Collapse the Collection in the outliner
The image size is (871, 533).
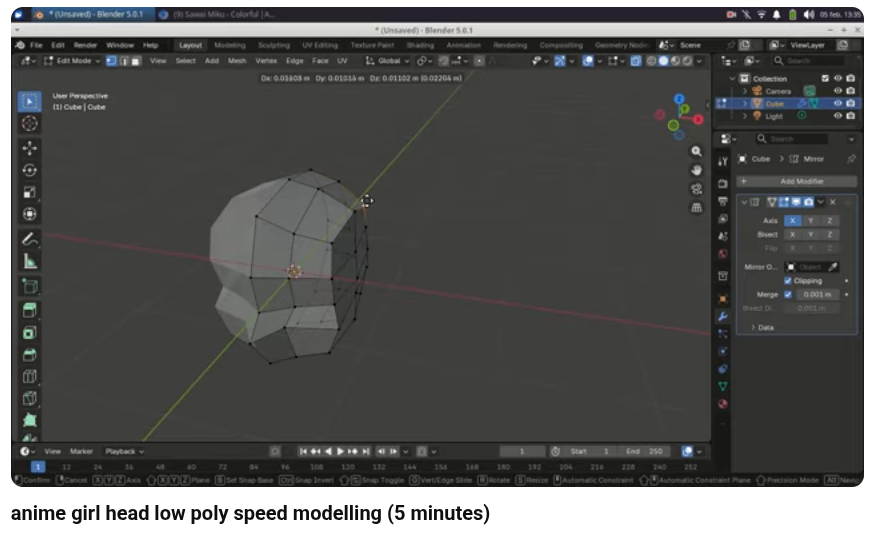[x=732, y=78]
